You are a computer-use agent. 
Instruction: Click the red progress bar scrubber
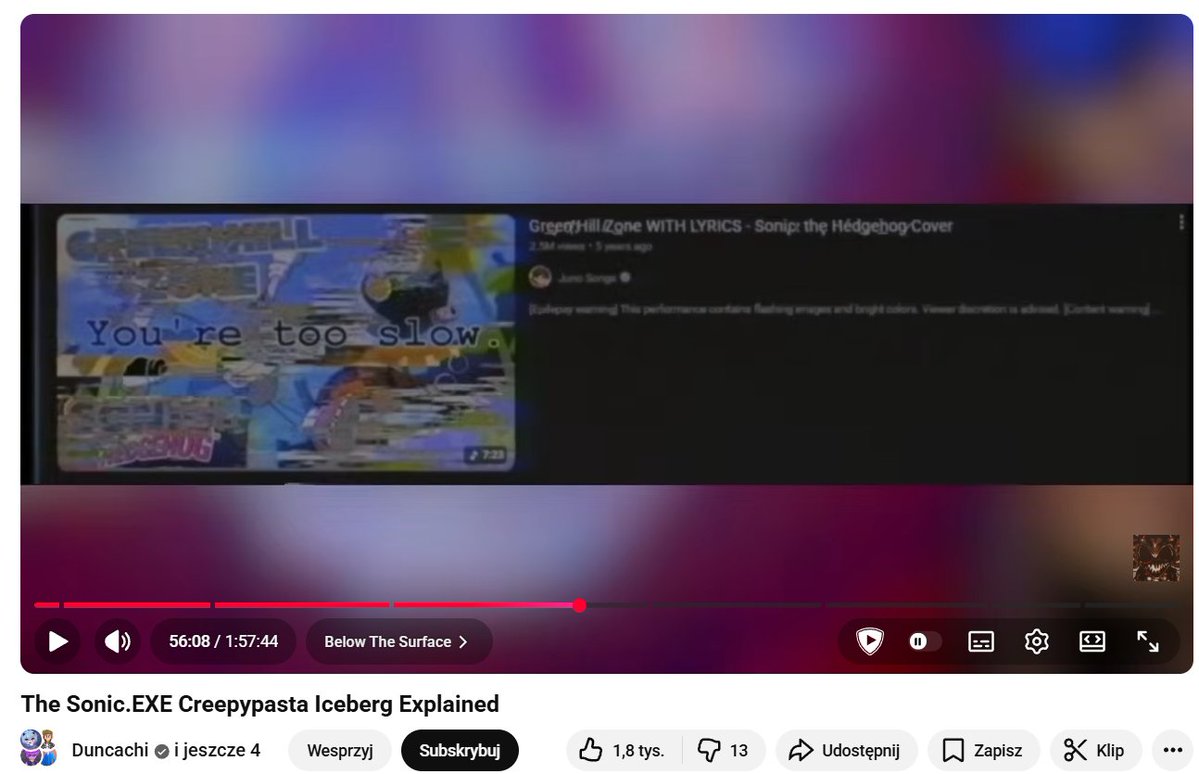pyautogui.click(x=580, y=605)
